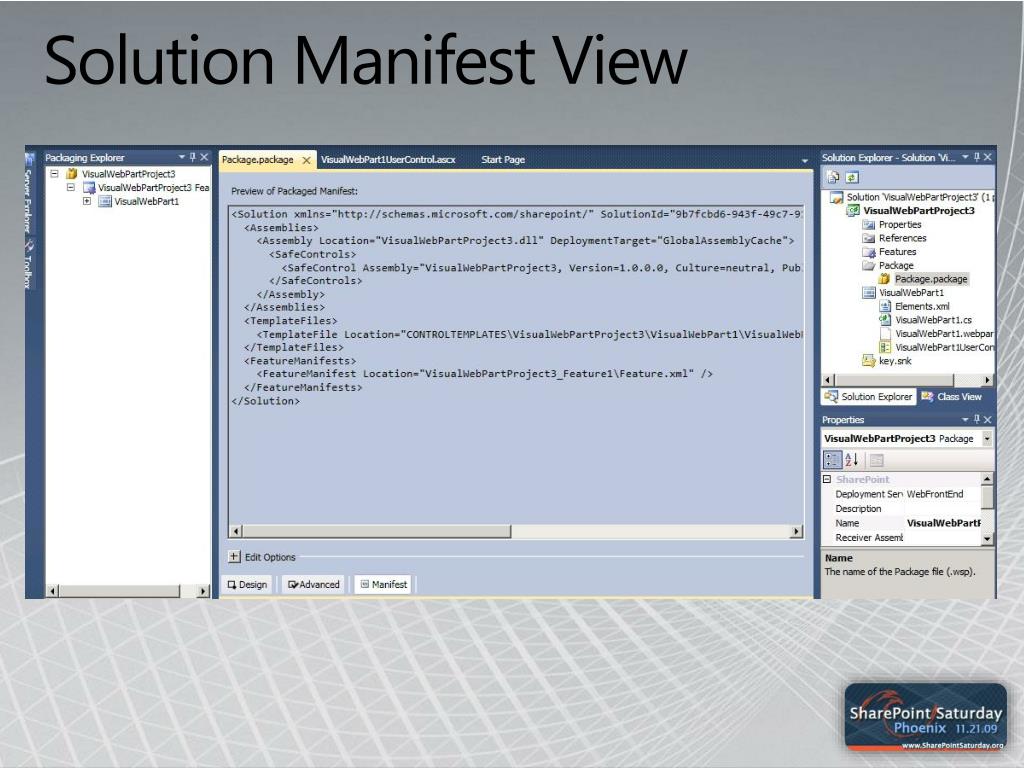
Task: Click manifest preview scrollbar right arrow
Action: [795, 532]
